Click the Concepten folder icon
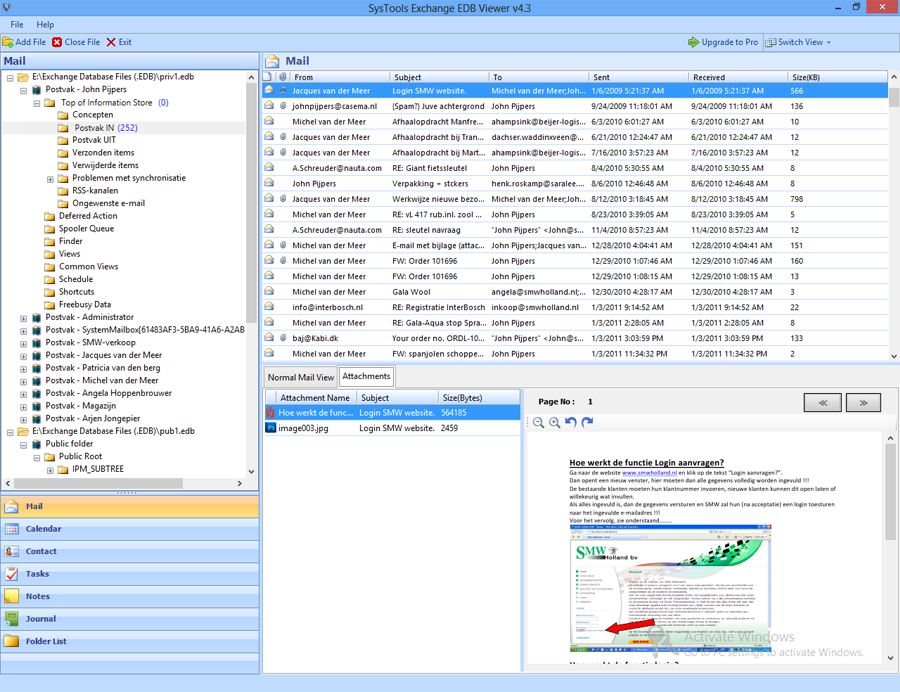Image resolution: width=900 pixels, height=692 pixels. coord(63,115)
